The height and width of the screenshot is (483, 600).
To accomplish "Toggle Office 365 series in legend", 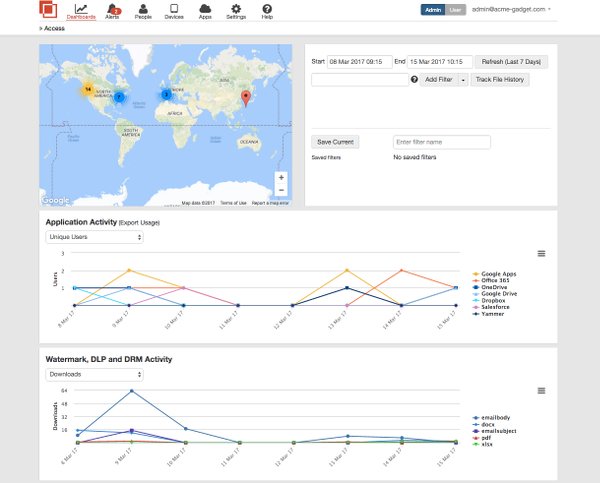I will point(491,281).
